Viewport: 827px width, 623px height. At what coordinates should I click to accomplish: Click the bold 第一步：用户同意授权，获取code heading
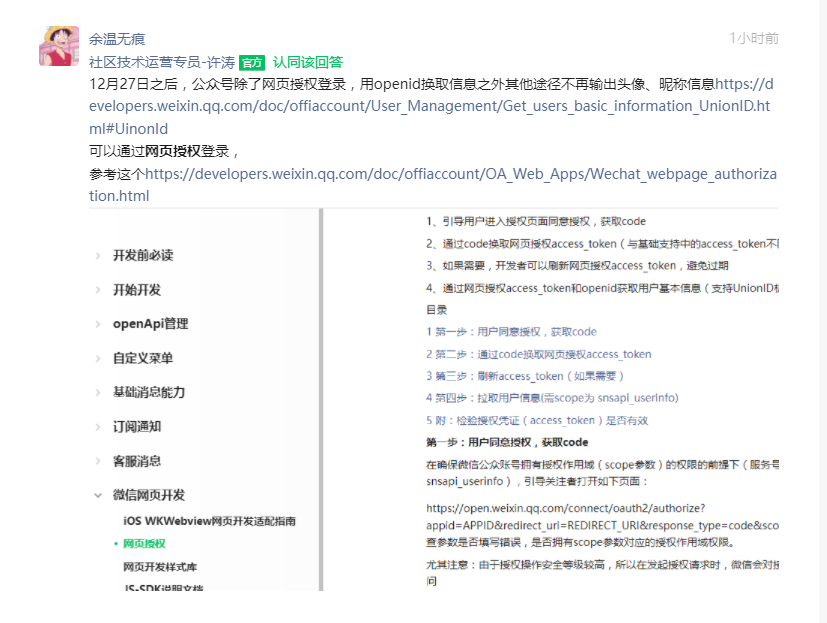(507, 442)
